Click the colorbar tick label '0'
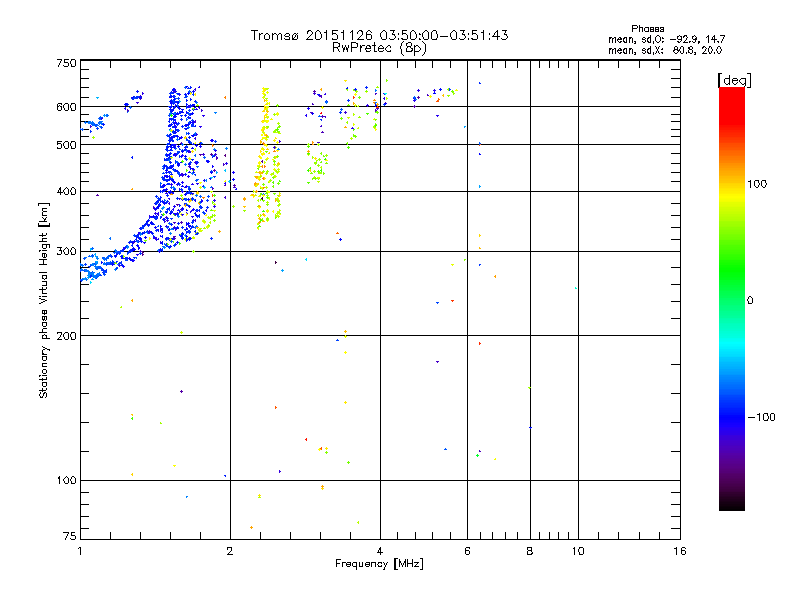Image resolution: width=800 pixels, height=600 pixels. (x=749, y=301)
